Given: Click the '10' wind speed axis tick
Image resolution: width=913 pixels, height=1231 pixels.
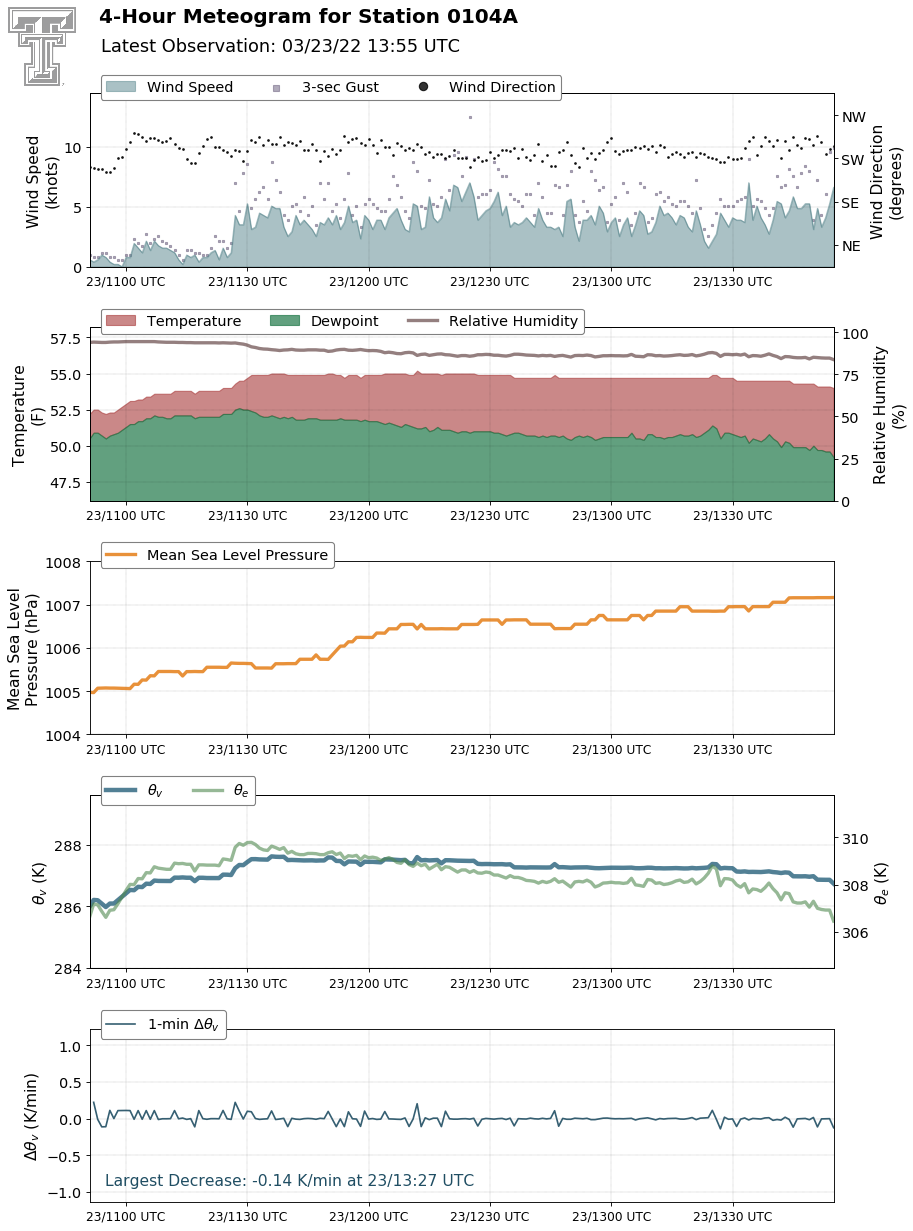Looking at the screenshot, I should point(74,148).
